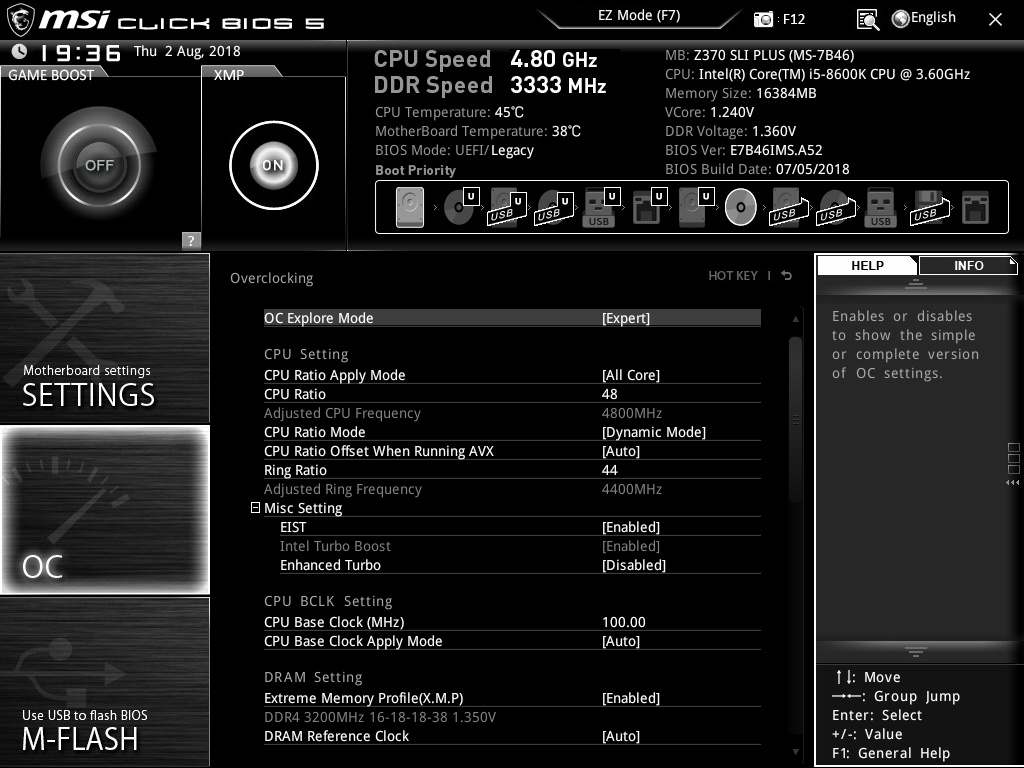Click the Boot Priority label
The image size is (1024, 768).
pos(415,170)
